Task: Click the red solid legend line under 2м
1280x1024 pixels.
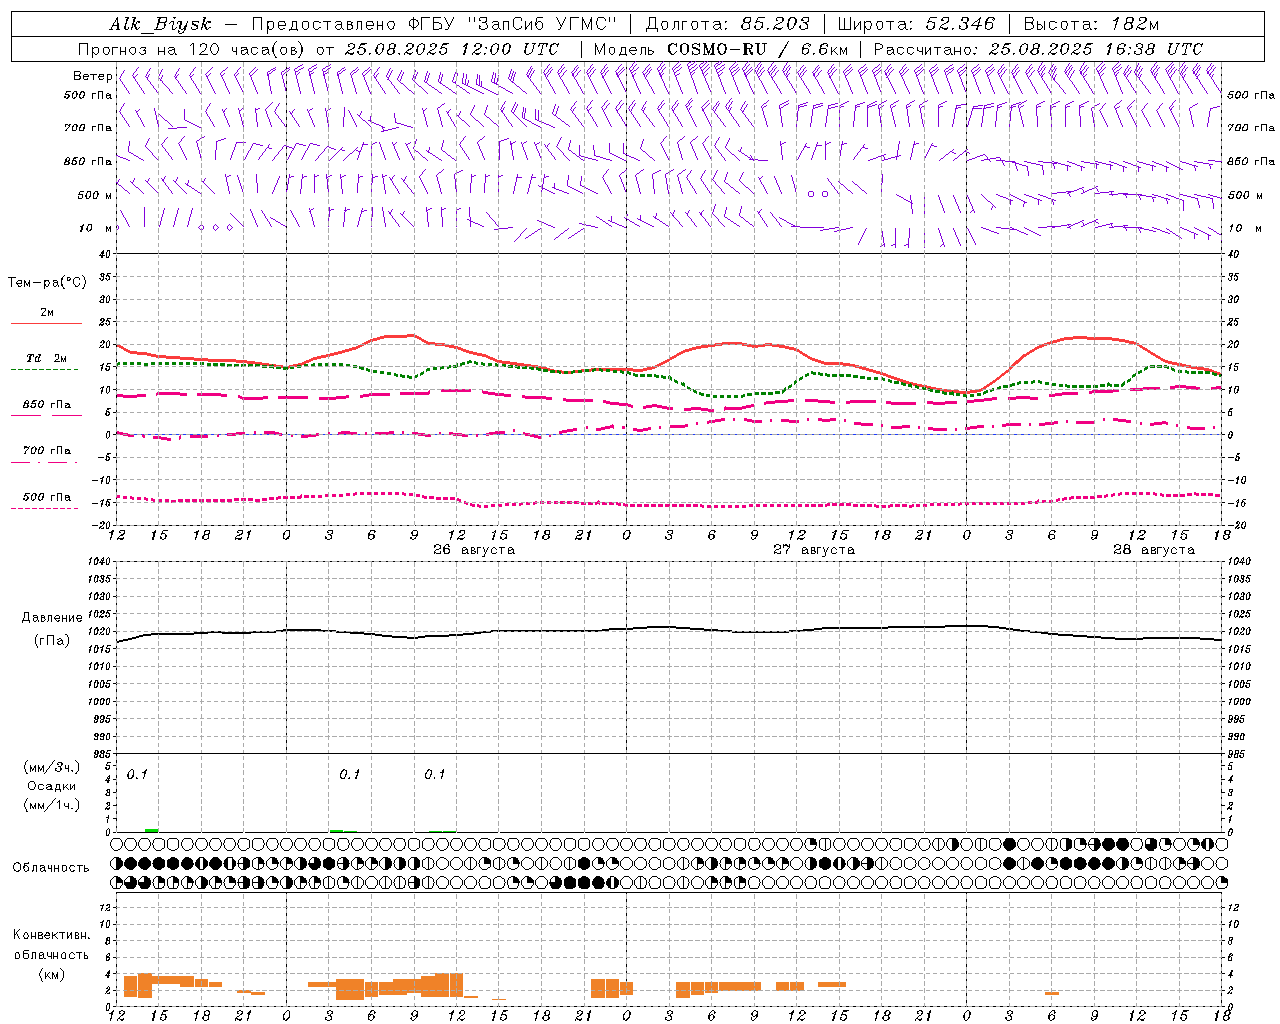Action: pyautogui.click(x=46, y=324)
